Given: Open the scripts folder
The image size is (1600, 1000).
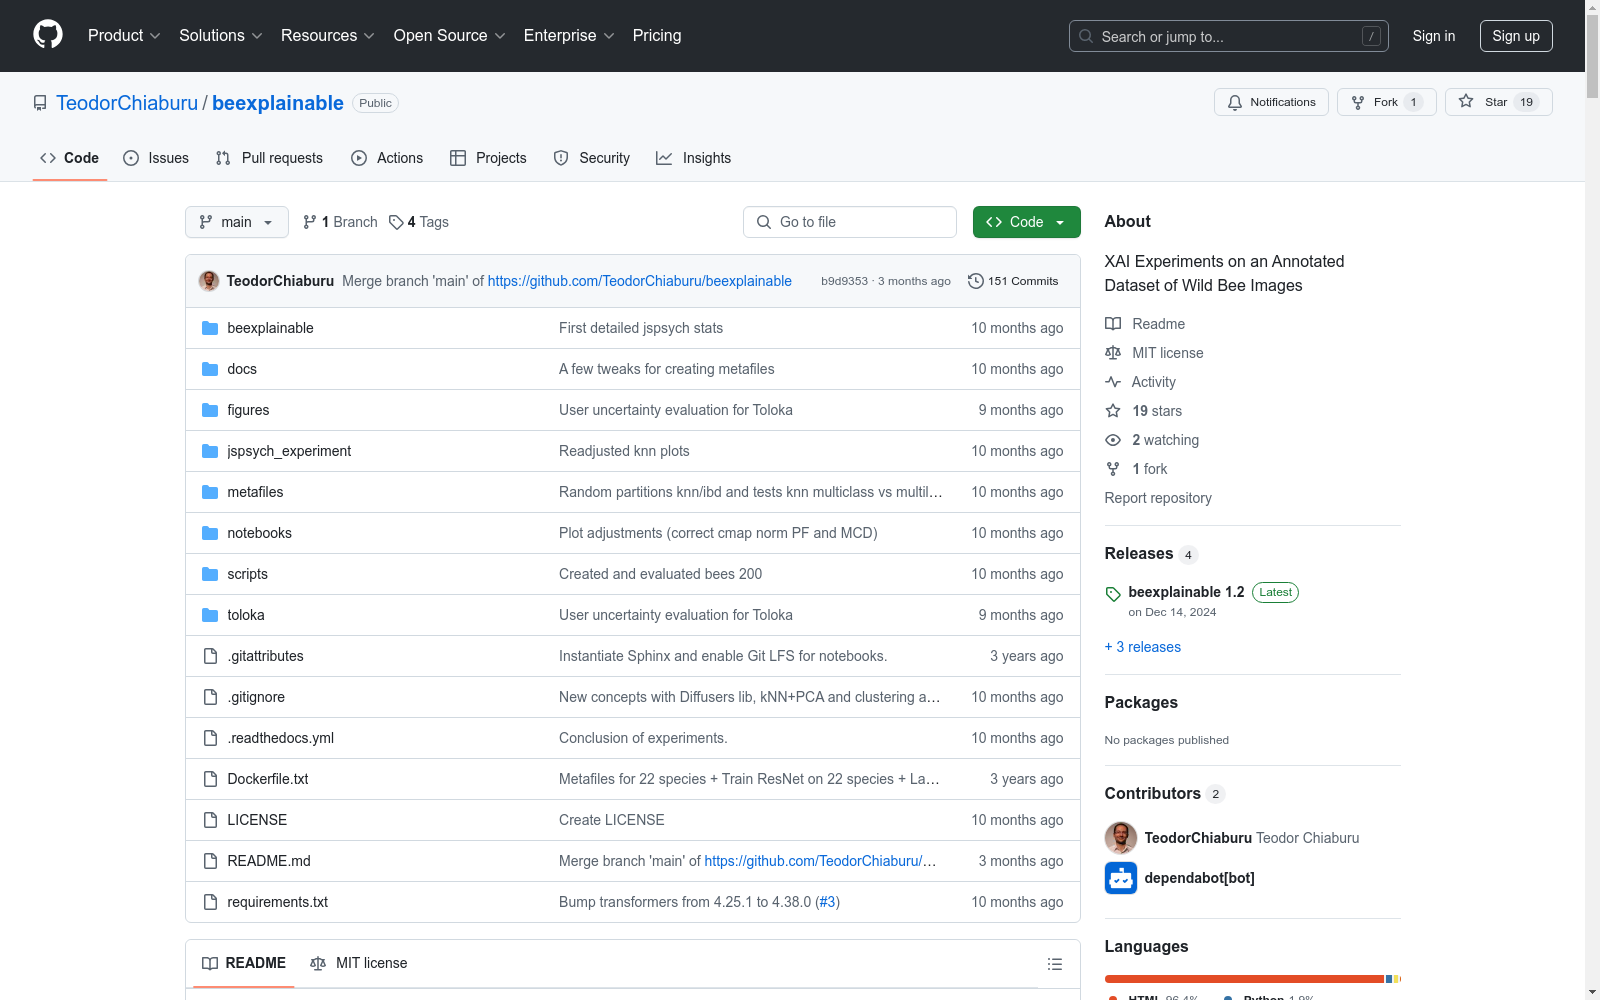Looking at the screenshot, I should pyautogui.click(x=247, y=574).
